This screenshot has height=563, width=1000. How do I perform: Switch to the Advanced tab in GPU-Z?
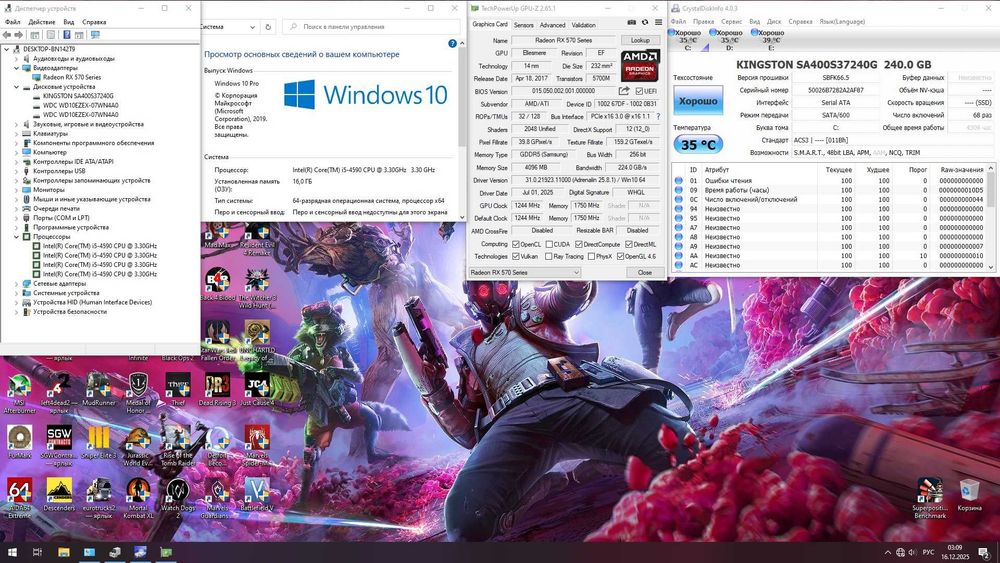click(552, 25)
